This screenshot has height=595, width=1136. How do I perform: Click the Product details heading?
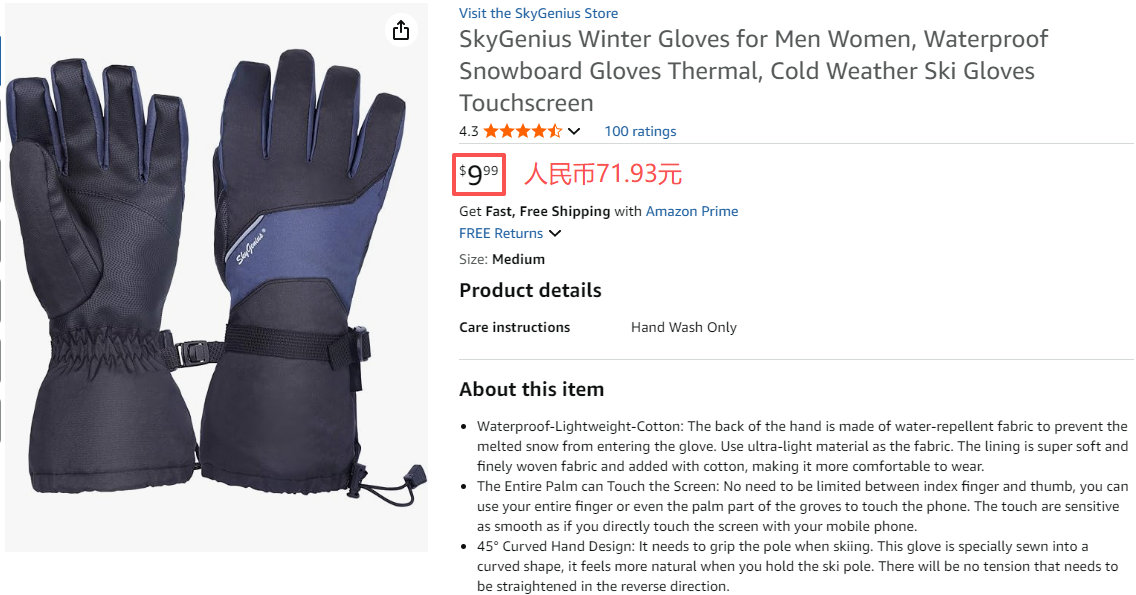(x=530, y=290)
